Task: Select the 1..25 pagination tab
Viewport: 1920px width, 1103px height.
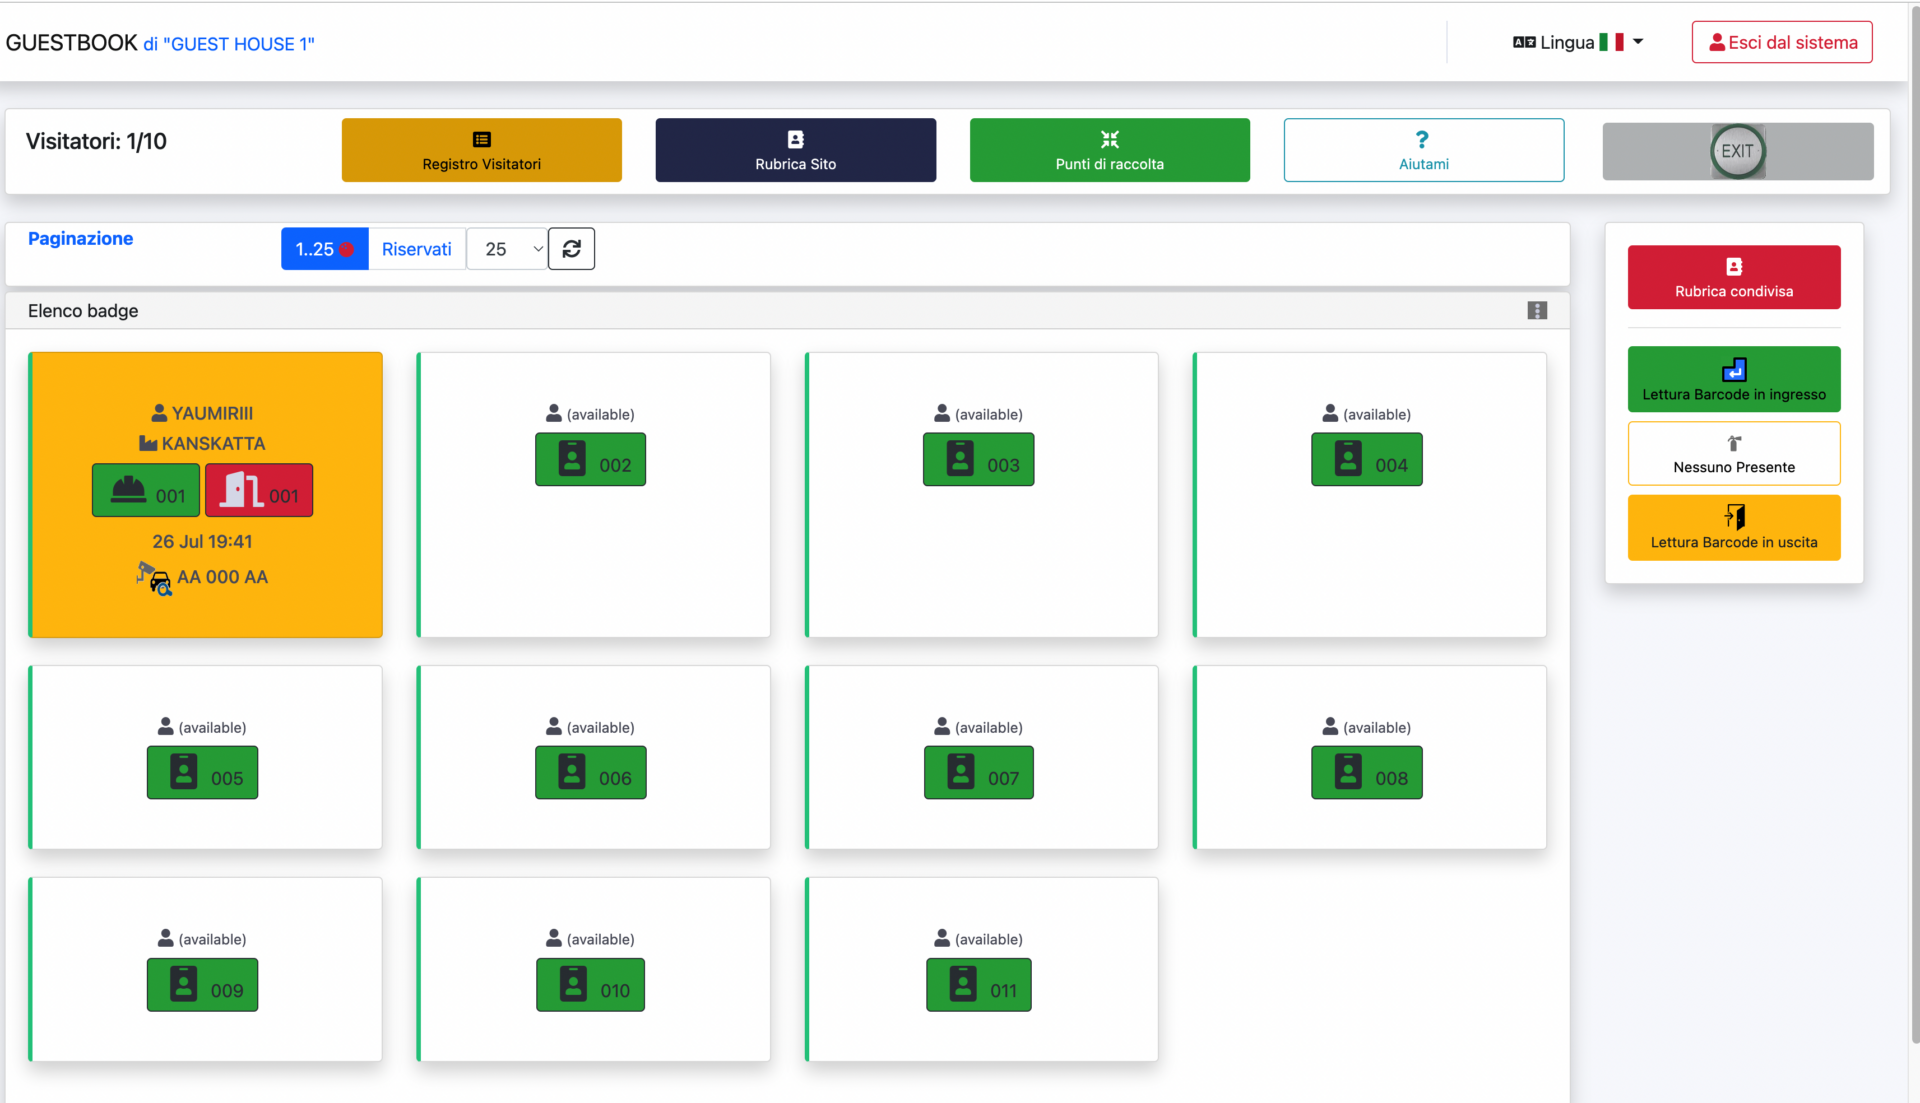Action: (324, 249)
